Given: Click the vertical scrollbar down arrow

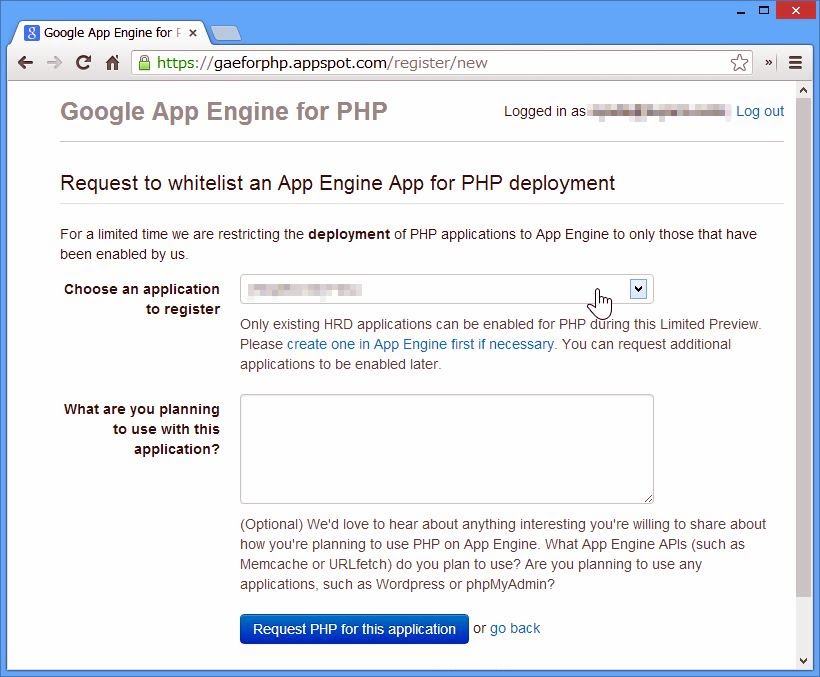Looking at the screenshot, I should pos(804,661).
